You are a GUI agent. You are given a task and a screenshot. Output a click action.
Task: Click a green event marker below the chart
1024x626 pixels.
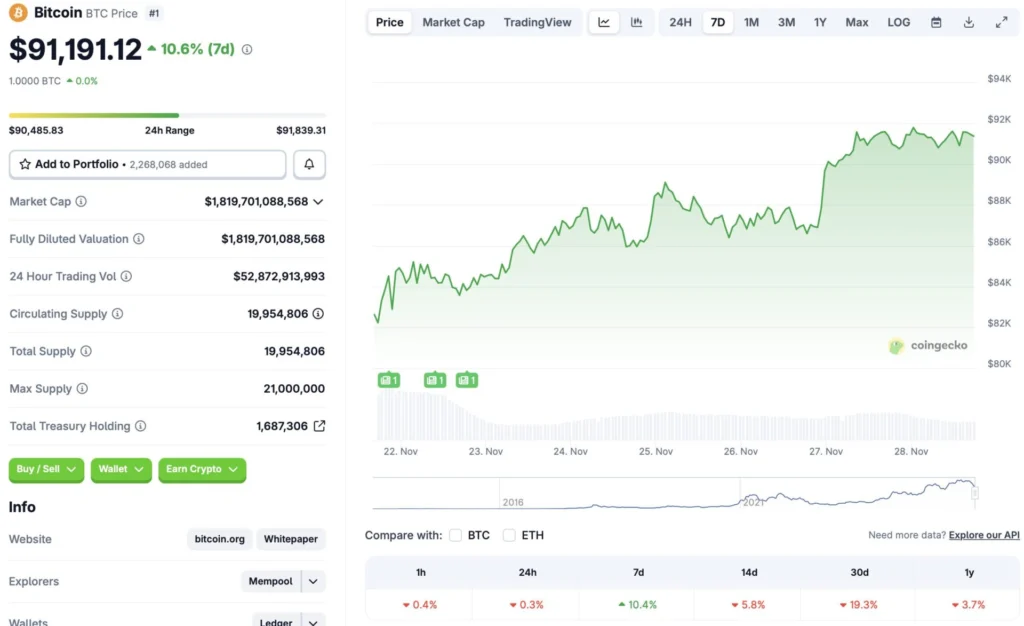pos(388,380)
